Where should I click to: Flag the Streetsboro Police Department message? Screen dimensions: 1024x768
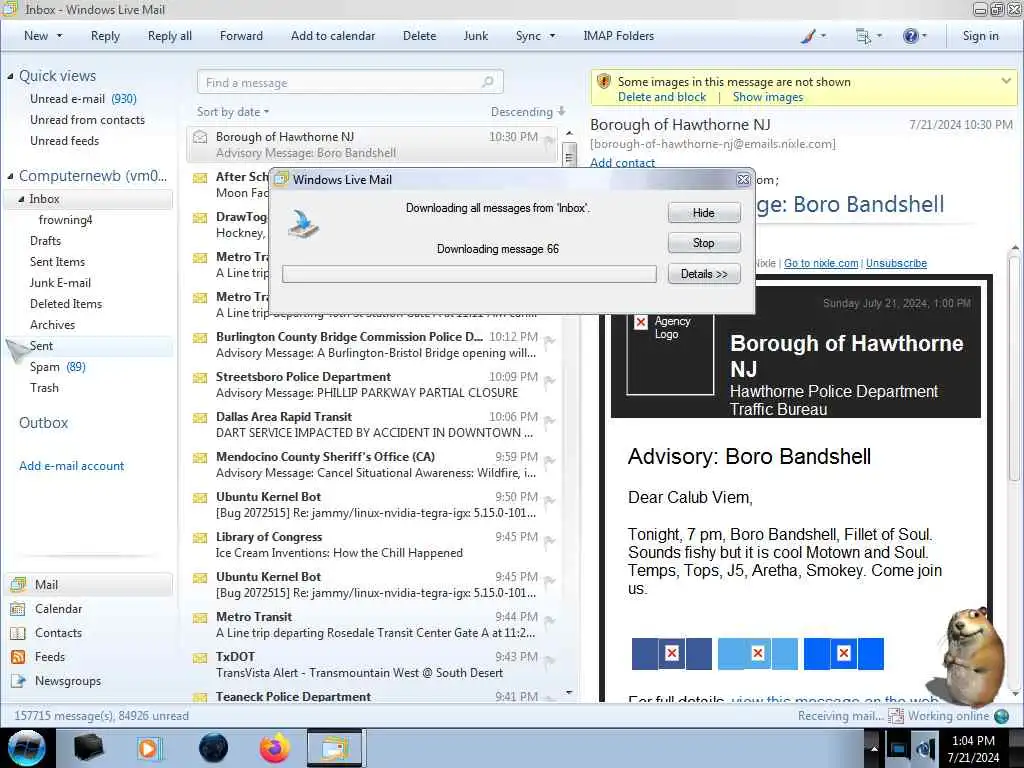549,381
